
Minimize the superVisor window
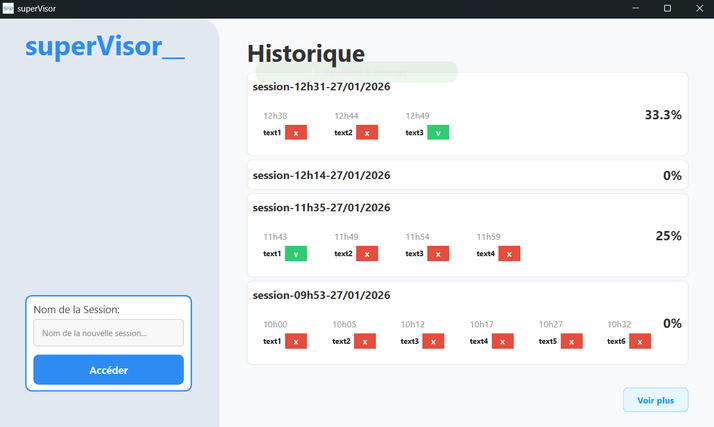click(636, 8)
